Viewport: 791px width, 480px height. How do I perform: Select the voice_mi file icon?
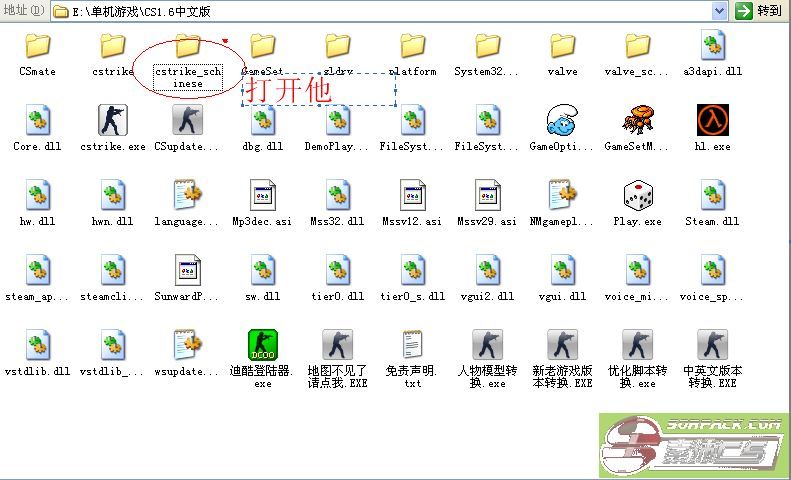pos(638,270)
